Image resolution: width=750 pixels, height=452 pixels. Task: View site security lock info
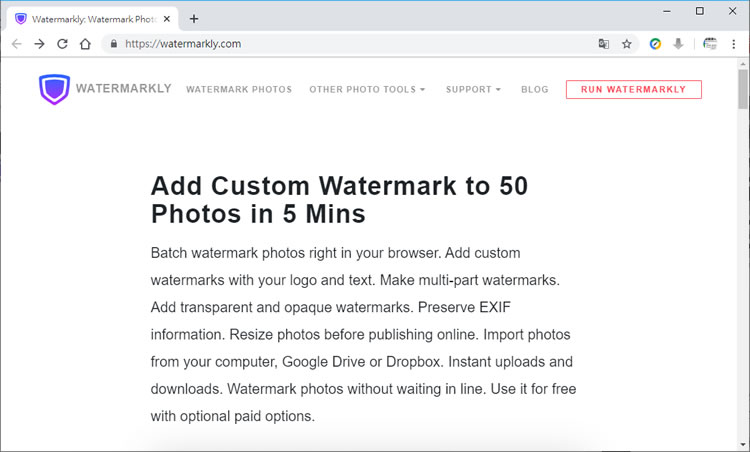(x=113, y=44)
